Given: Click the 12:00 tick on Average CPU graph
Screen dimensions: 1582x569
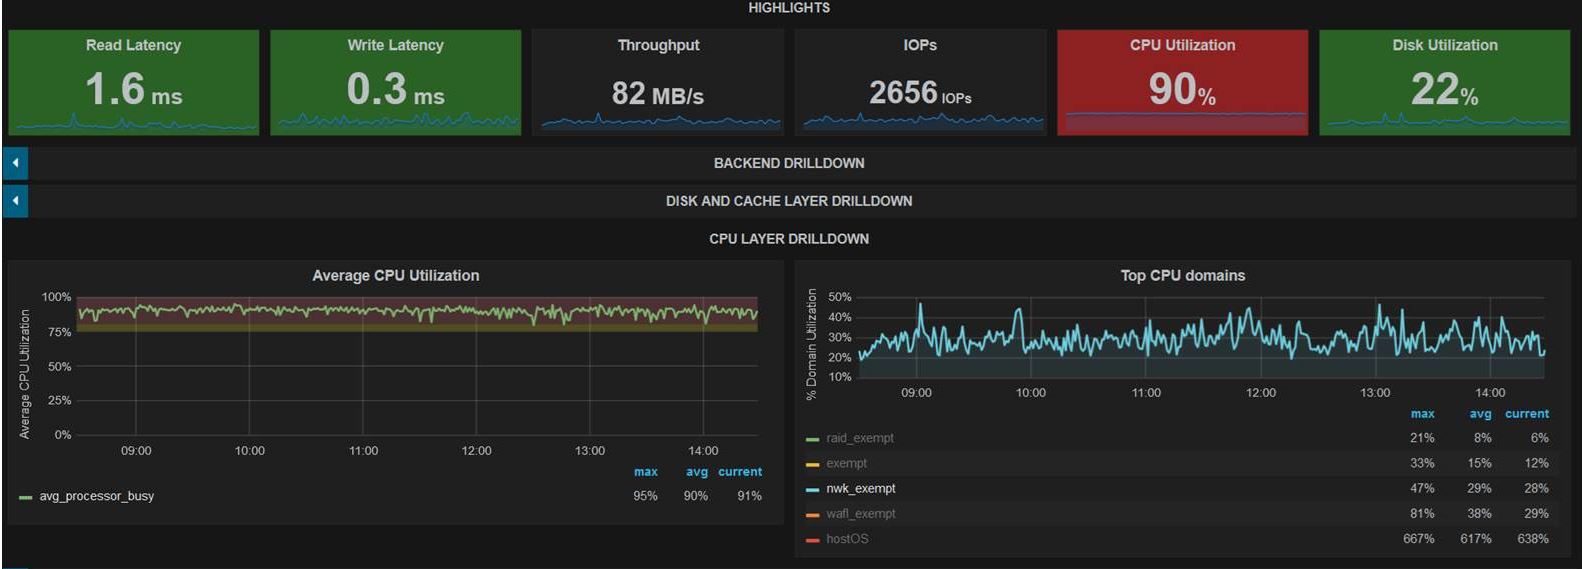Looking at the screenshot, I should (477, 451).
